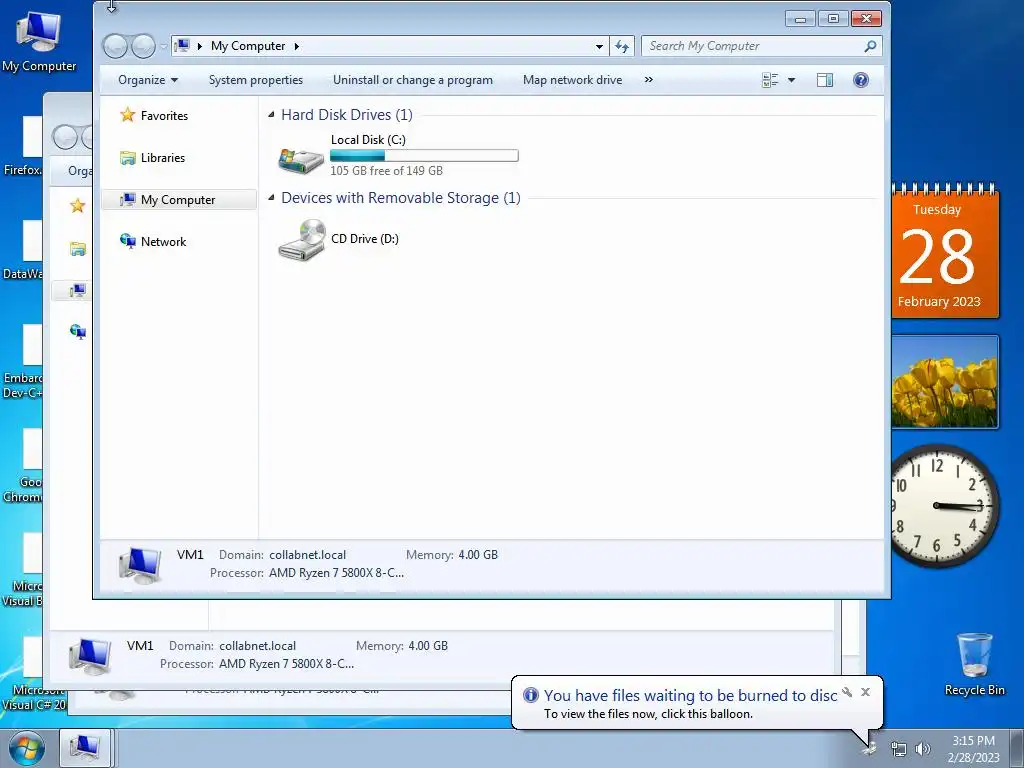The width and height of the screenshot is (1024, 768).
Task: Select My Computer in navigation pane
Action: tap(179, 200)
